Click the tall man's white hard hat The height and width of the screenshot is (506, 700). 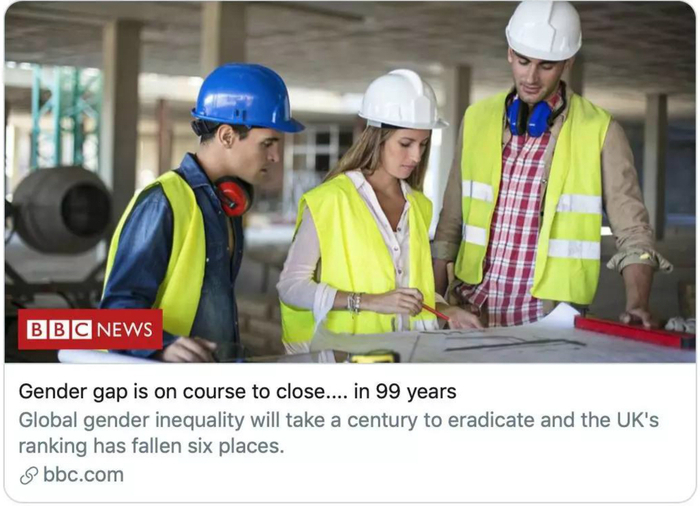[x=544, y=30]
